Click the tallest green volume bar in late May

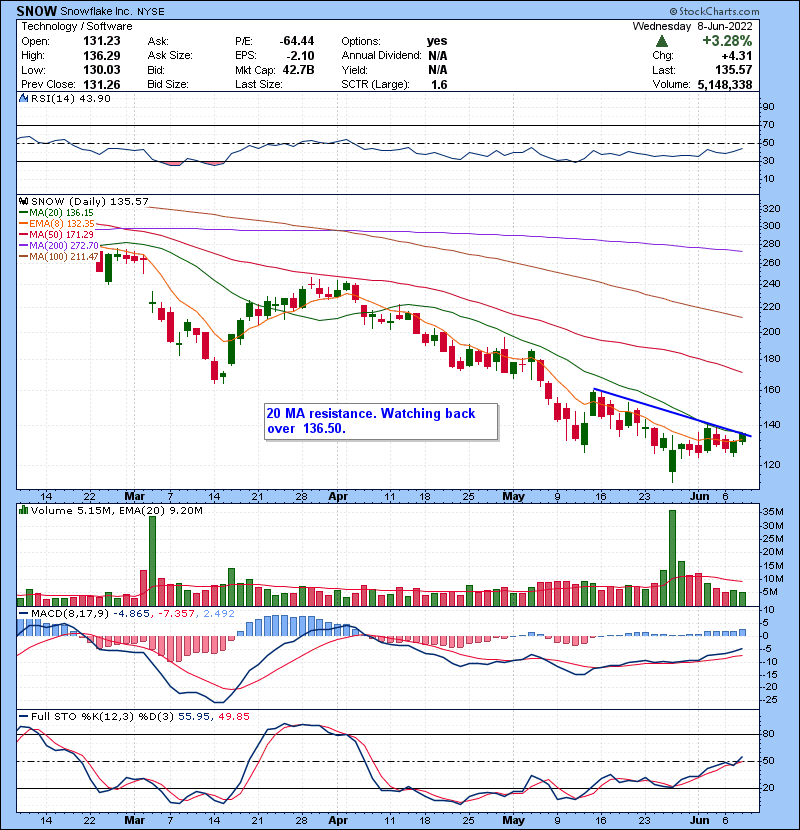[672, 558]
